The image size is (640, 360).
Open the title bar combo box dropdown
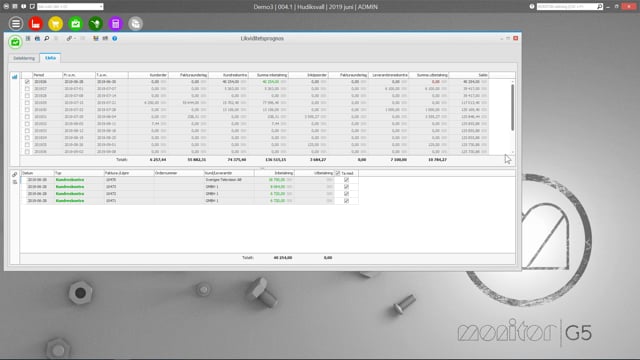click(101, 7)
